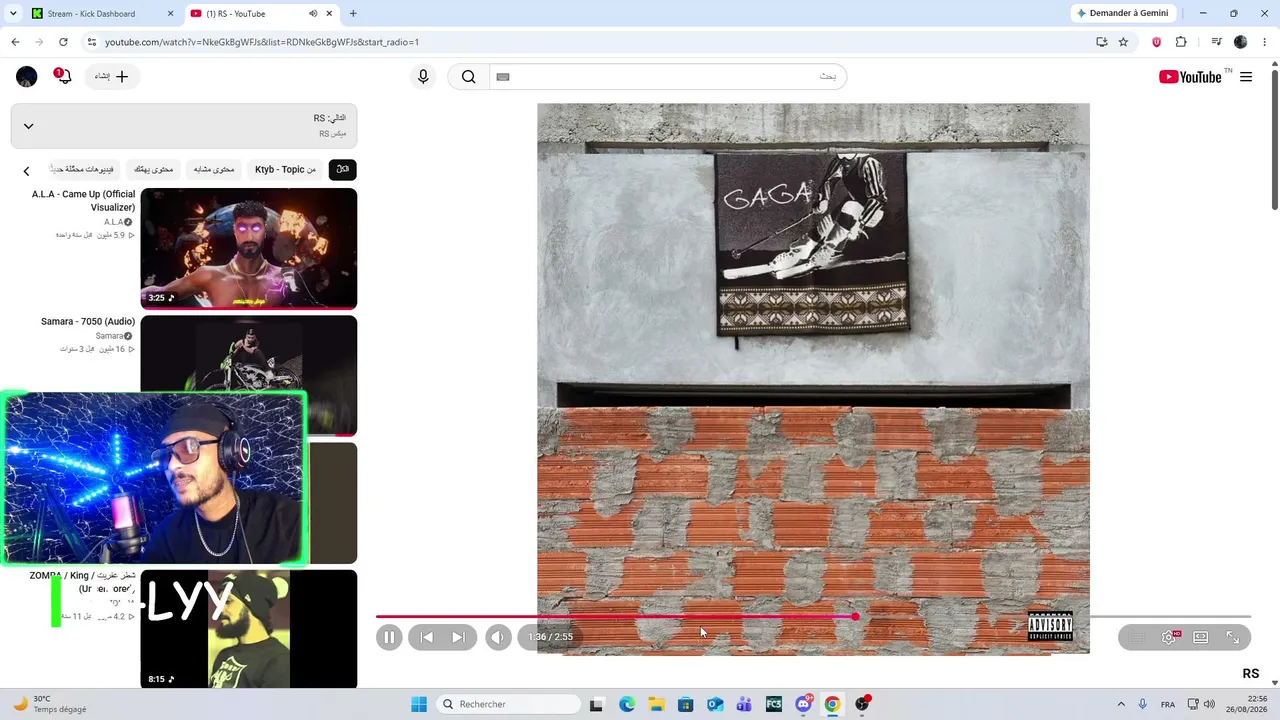This screenshot has height=720, width=1280.
Task: Mute the video player volume
Action: (498, 637)
